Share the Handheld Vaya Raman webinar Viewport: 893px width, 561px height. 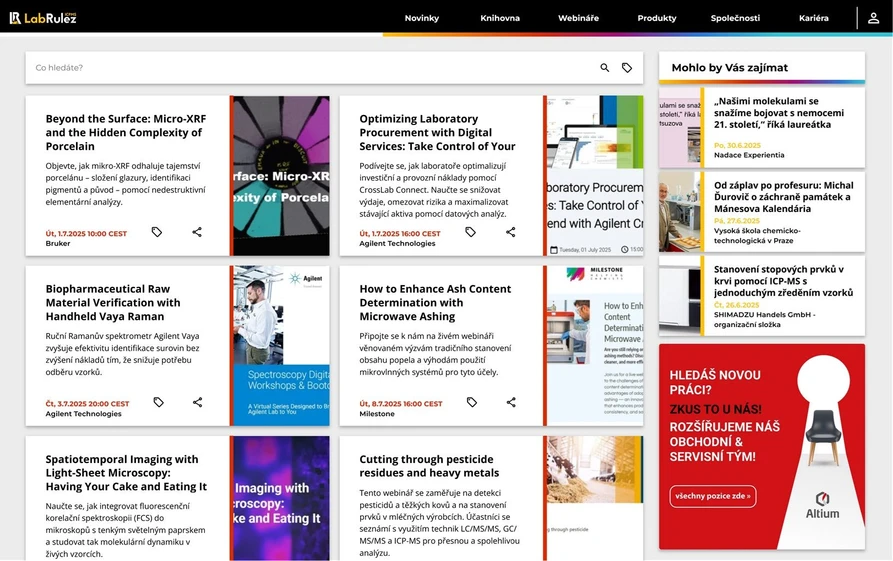pos(198,402)
